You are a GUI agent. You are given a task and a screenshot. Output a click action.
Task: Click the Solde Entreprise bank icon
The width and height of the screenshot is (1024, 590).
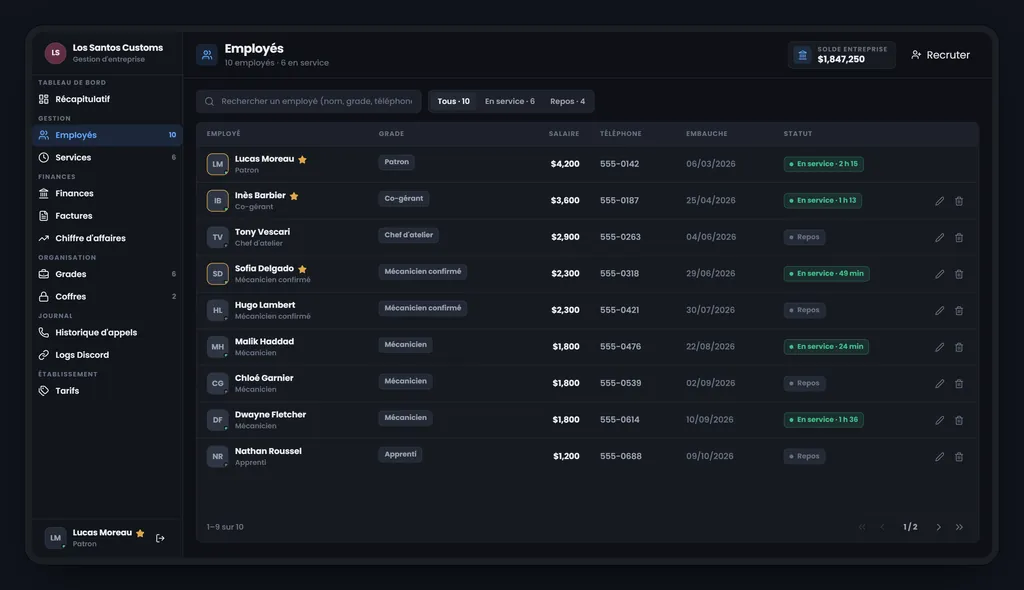click(x=803, y=55)
